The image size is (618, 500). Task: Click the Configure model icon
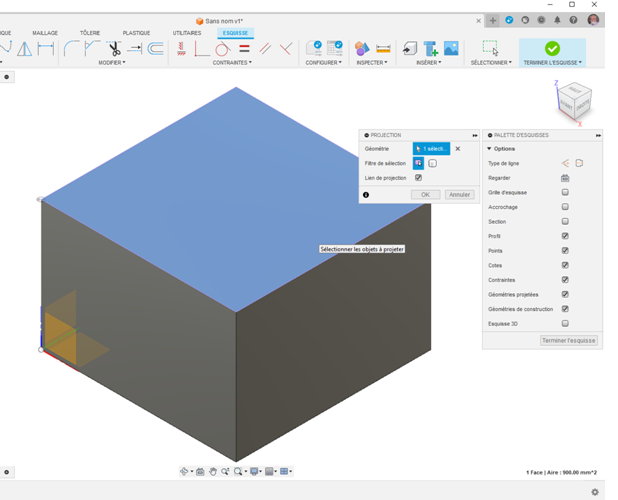(314, 49)
